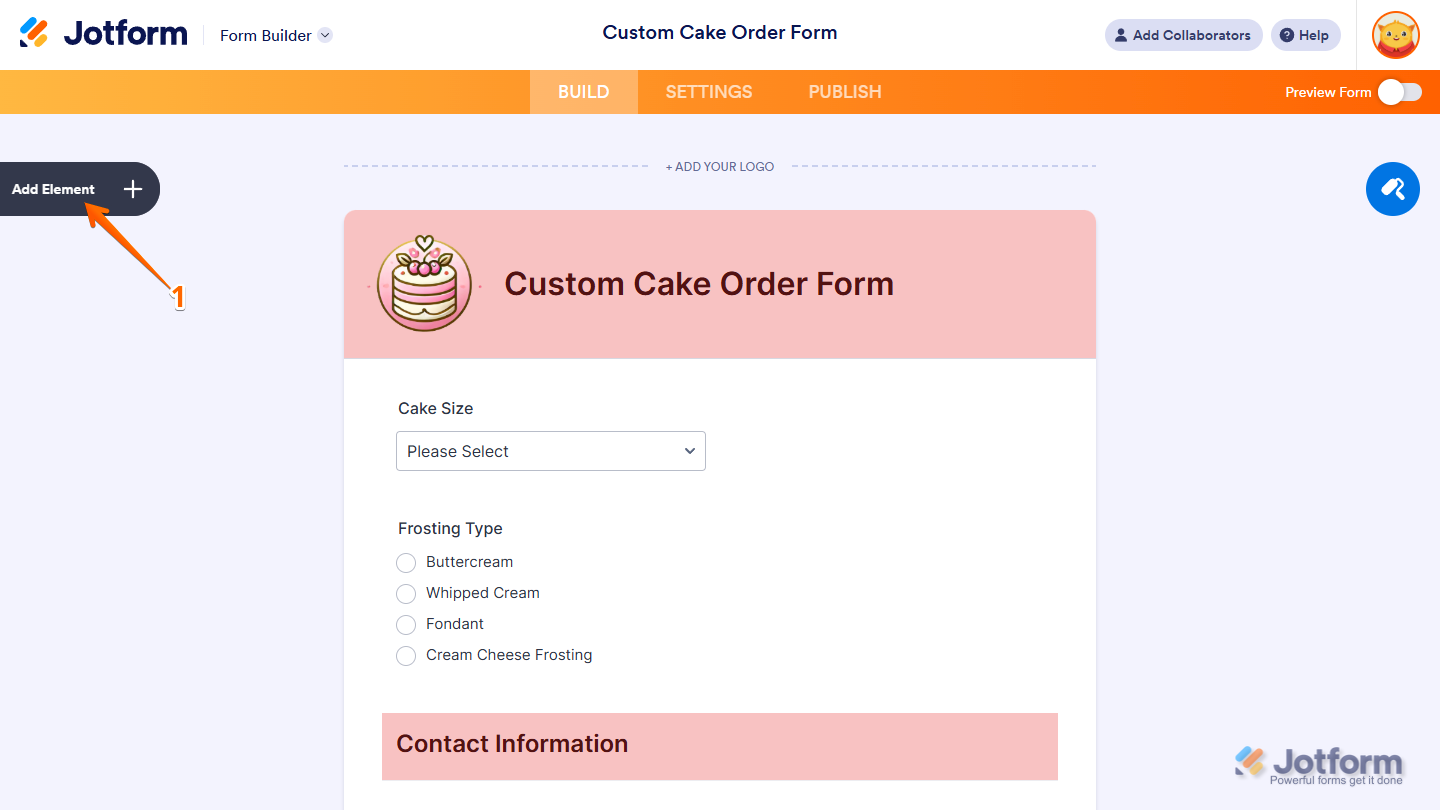Open the Cake Size dropdown
This screenshot has width=1440, height=810.
pos(551,451)
